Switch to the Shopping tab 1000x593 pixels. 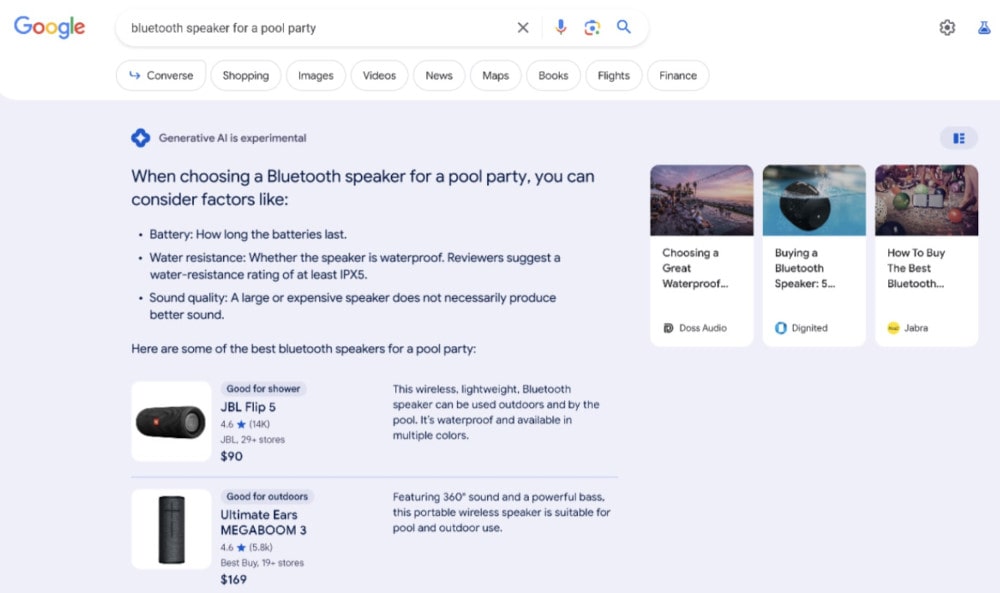[245, 75]
